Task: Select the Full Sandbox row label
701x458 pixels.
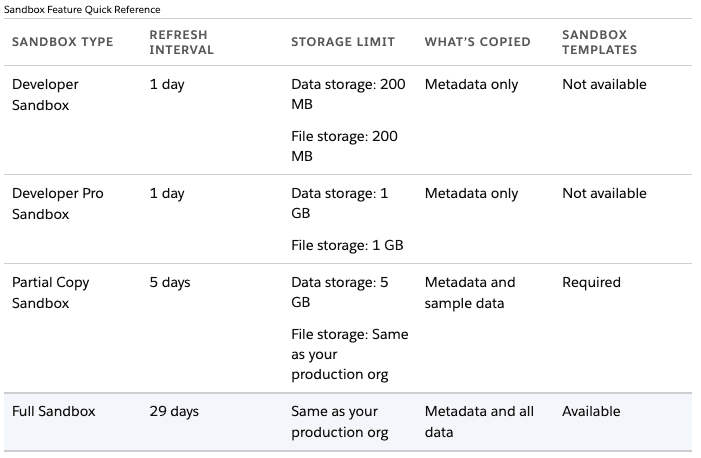Action: click(54, 411)
